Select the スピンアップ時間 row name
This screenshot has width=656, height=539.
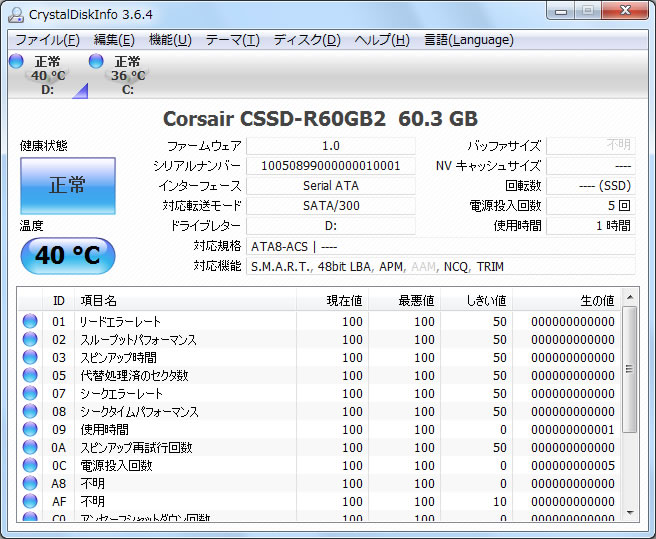tap(118, 357)
